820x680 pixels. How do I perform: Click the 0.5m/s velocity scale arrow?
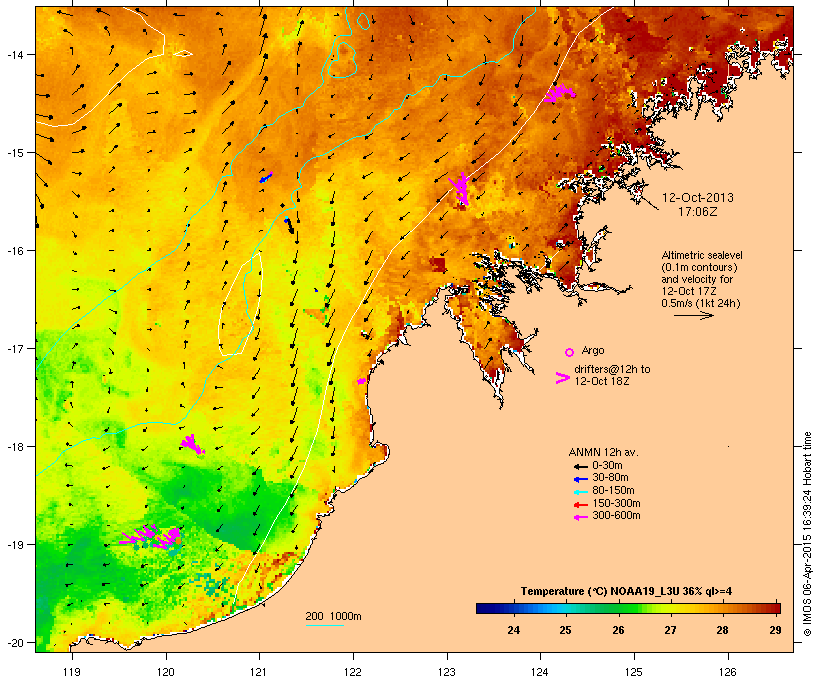click(x=693, y=315)
